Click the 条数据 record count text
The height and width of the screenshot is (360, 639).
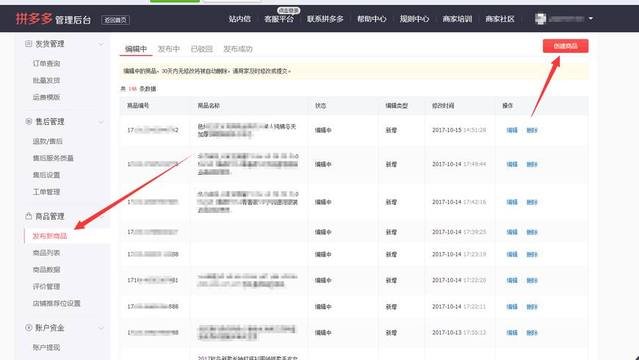148,88
